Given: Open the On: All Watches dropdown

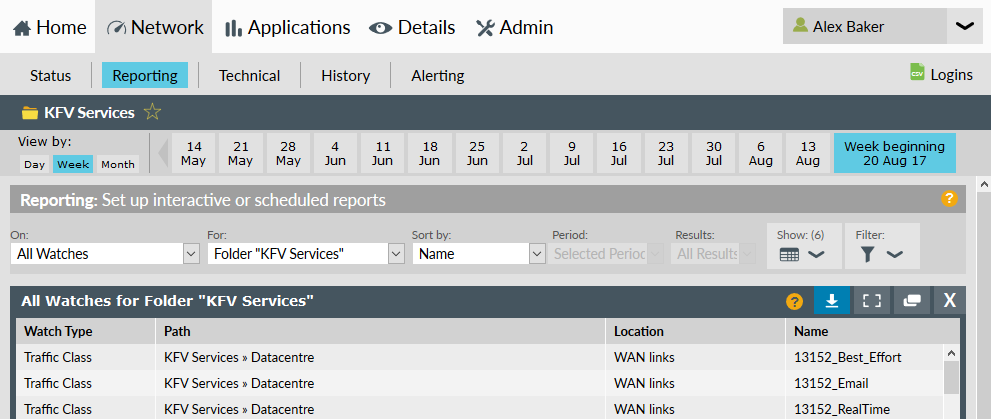Looking at the screenshot, I should (104, 254).
